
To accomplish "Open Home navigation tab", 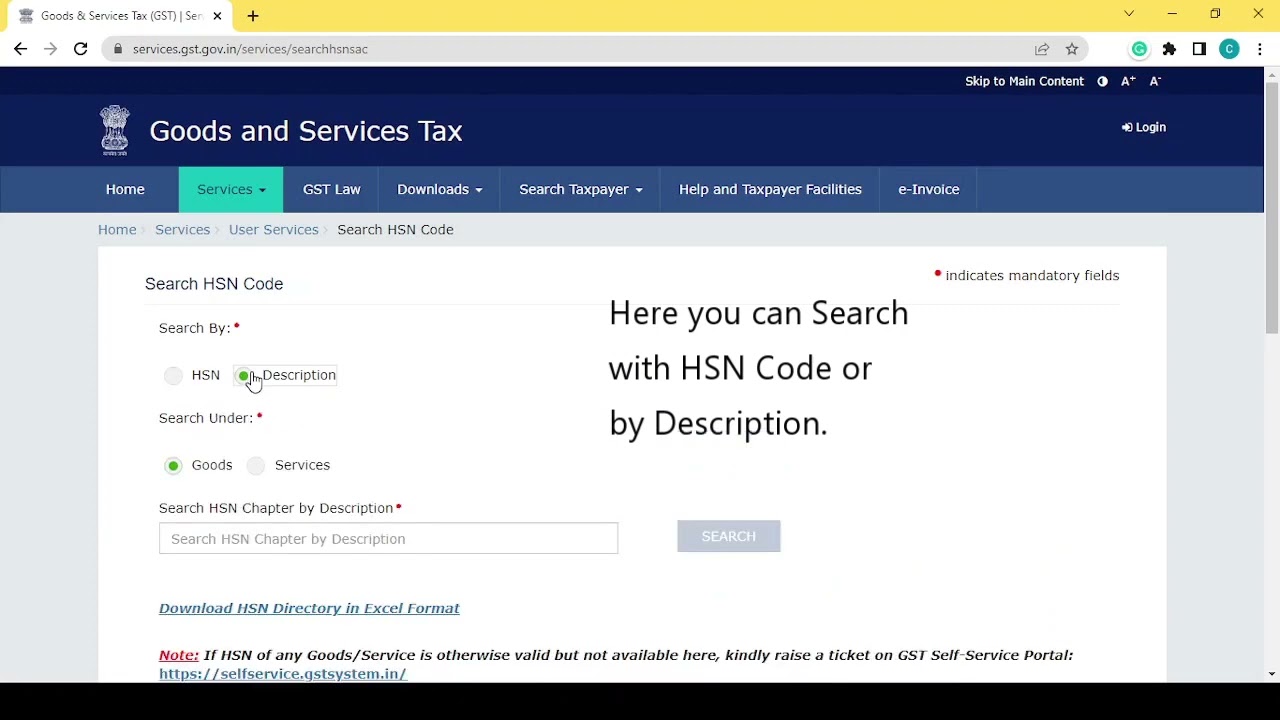I will tap(125, 189).
